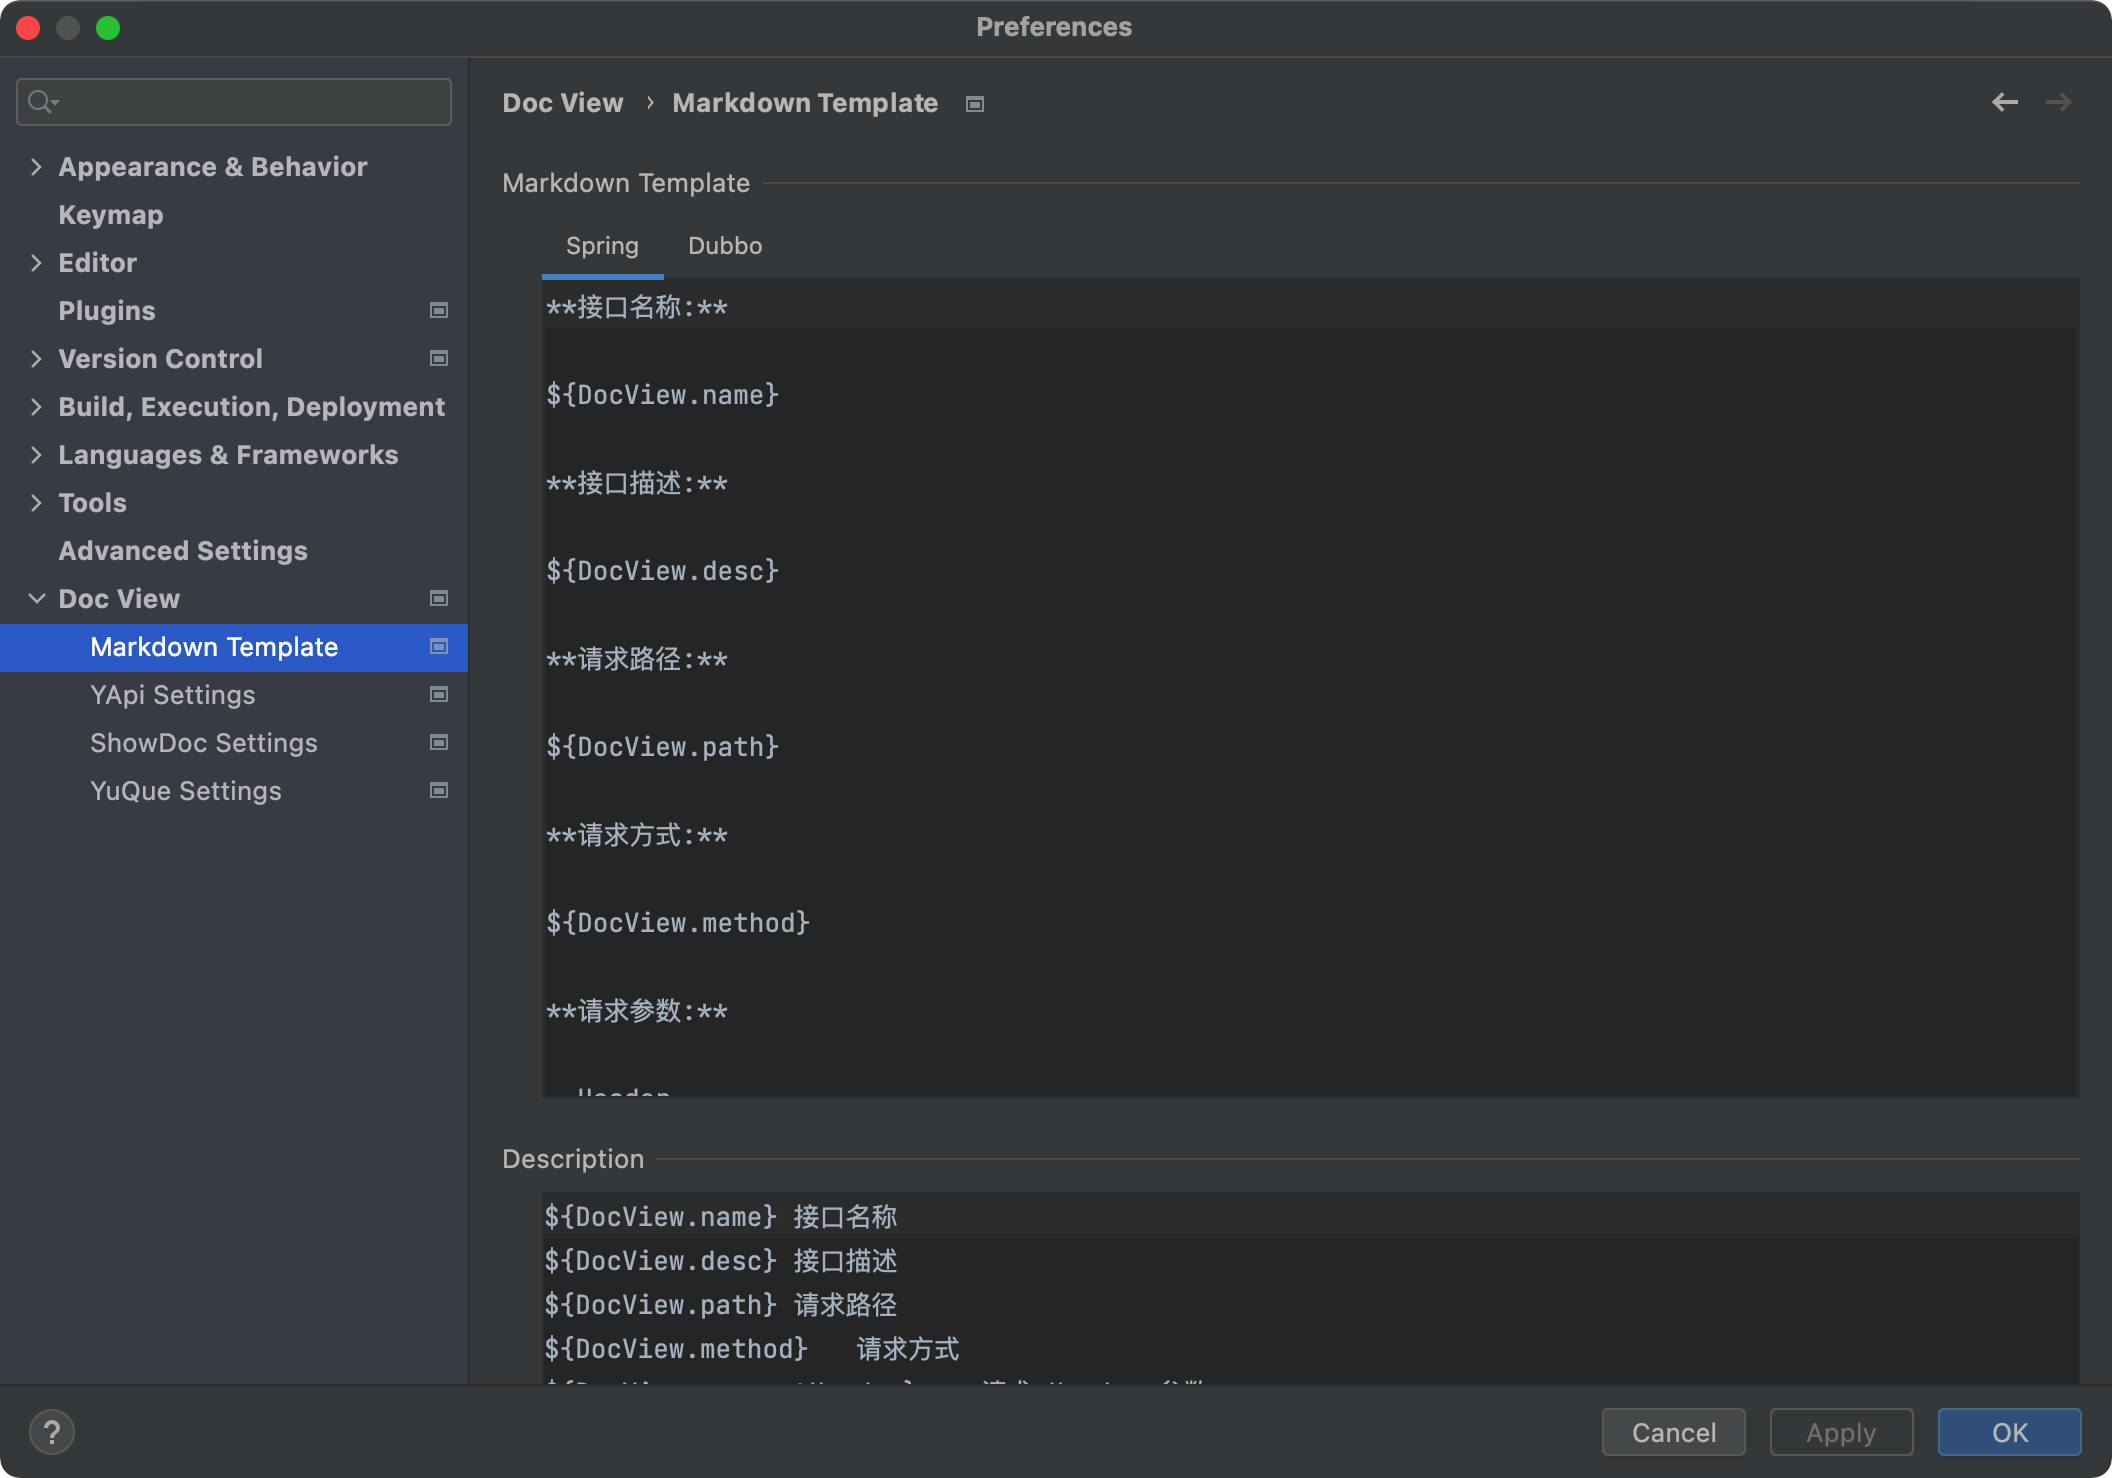Select Keymap in settings list

[x=111, y=214]
